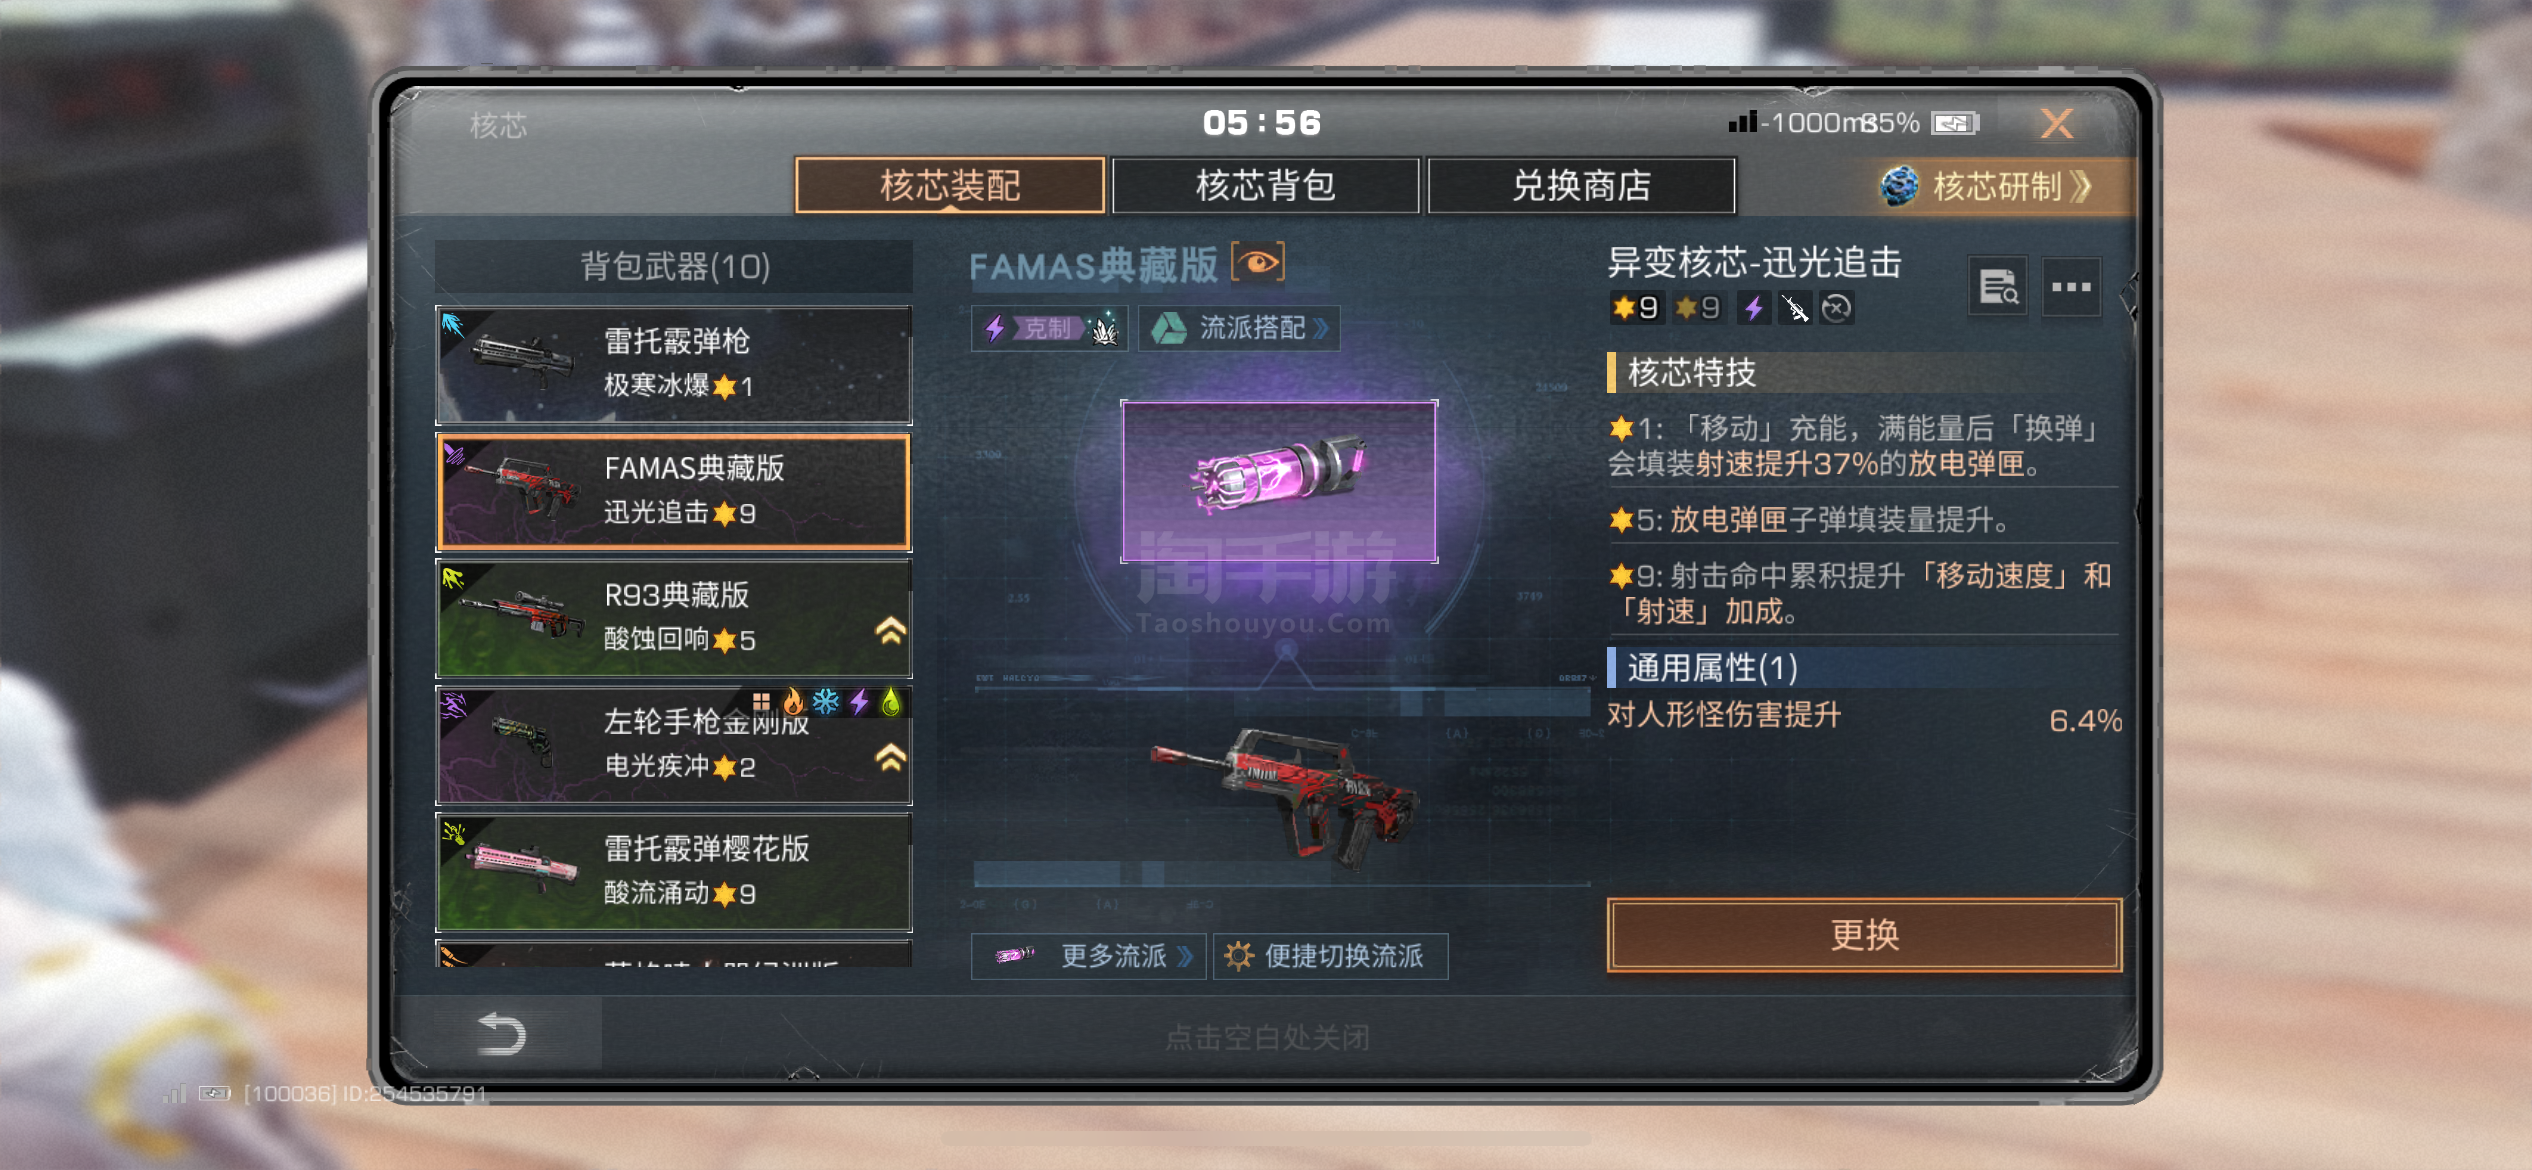Click the 更换 button

1864,935
